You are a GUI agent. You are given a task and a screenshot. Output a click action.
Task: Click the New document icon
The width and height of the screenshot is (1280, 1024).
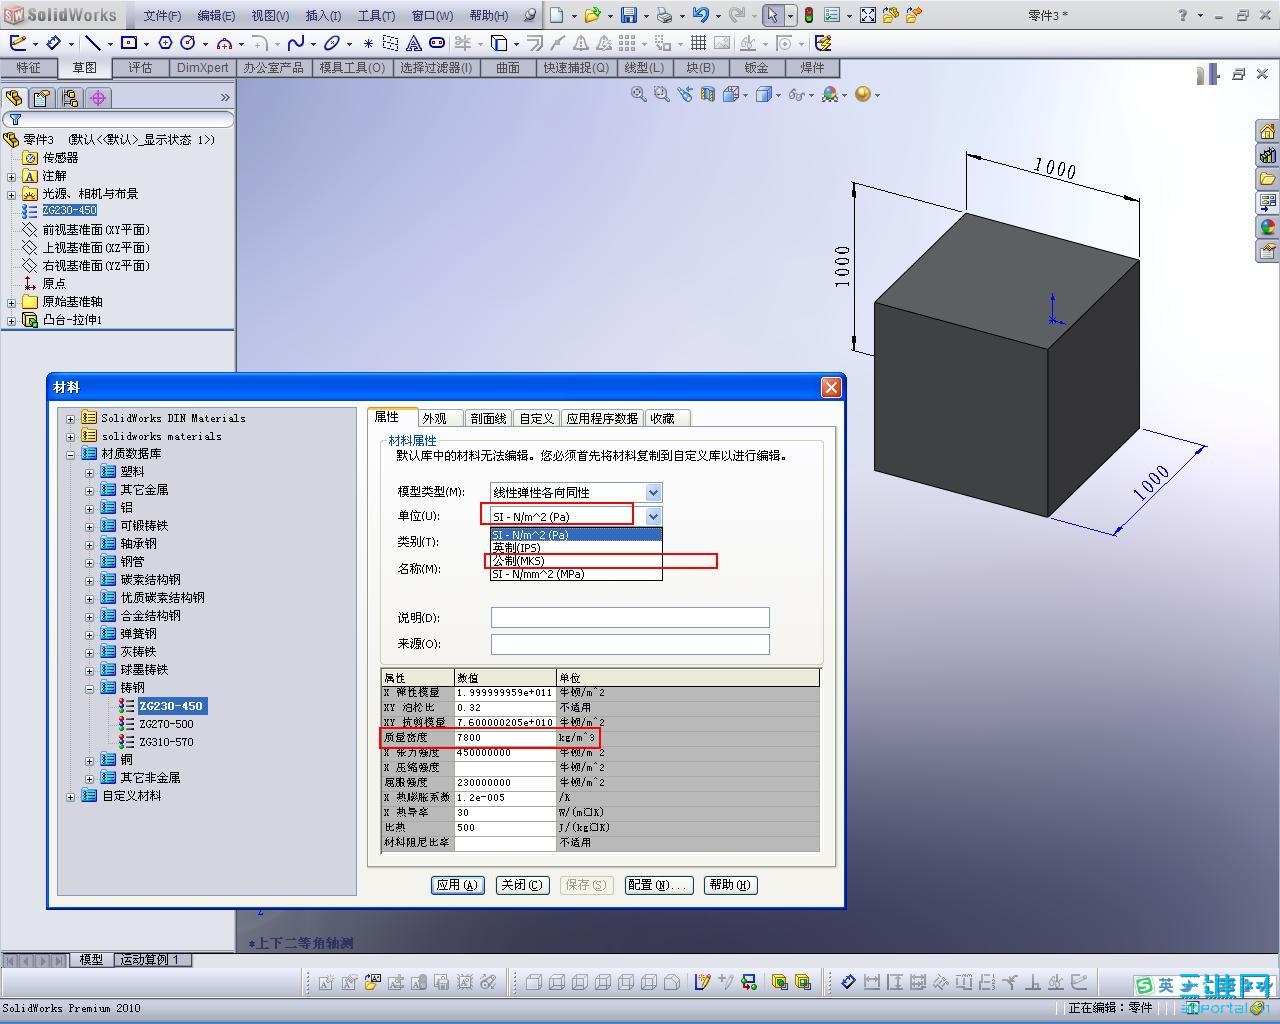[557, 15]
